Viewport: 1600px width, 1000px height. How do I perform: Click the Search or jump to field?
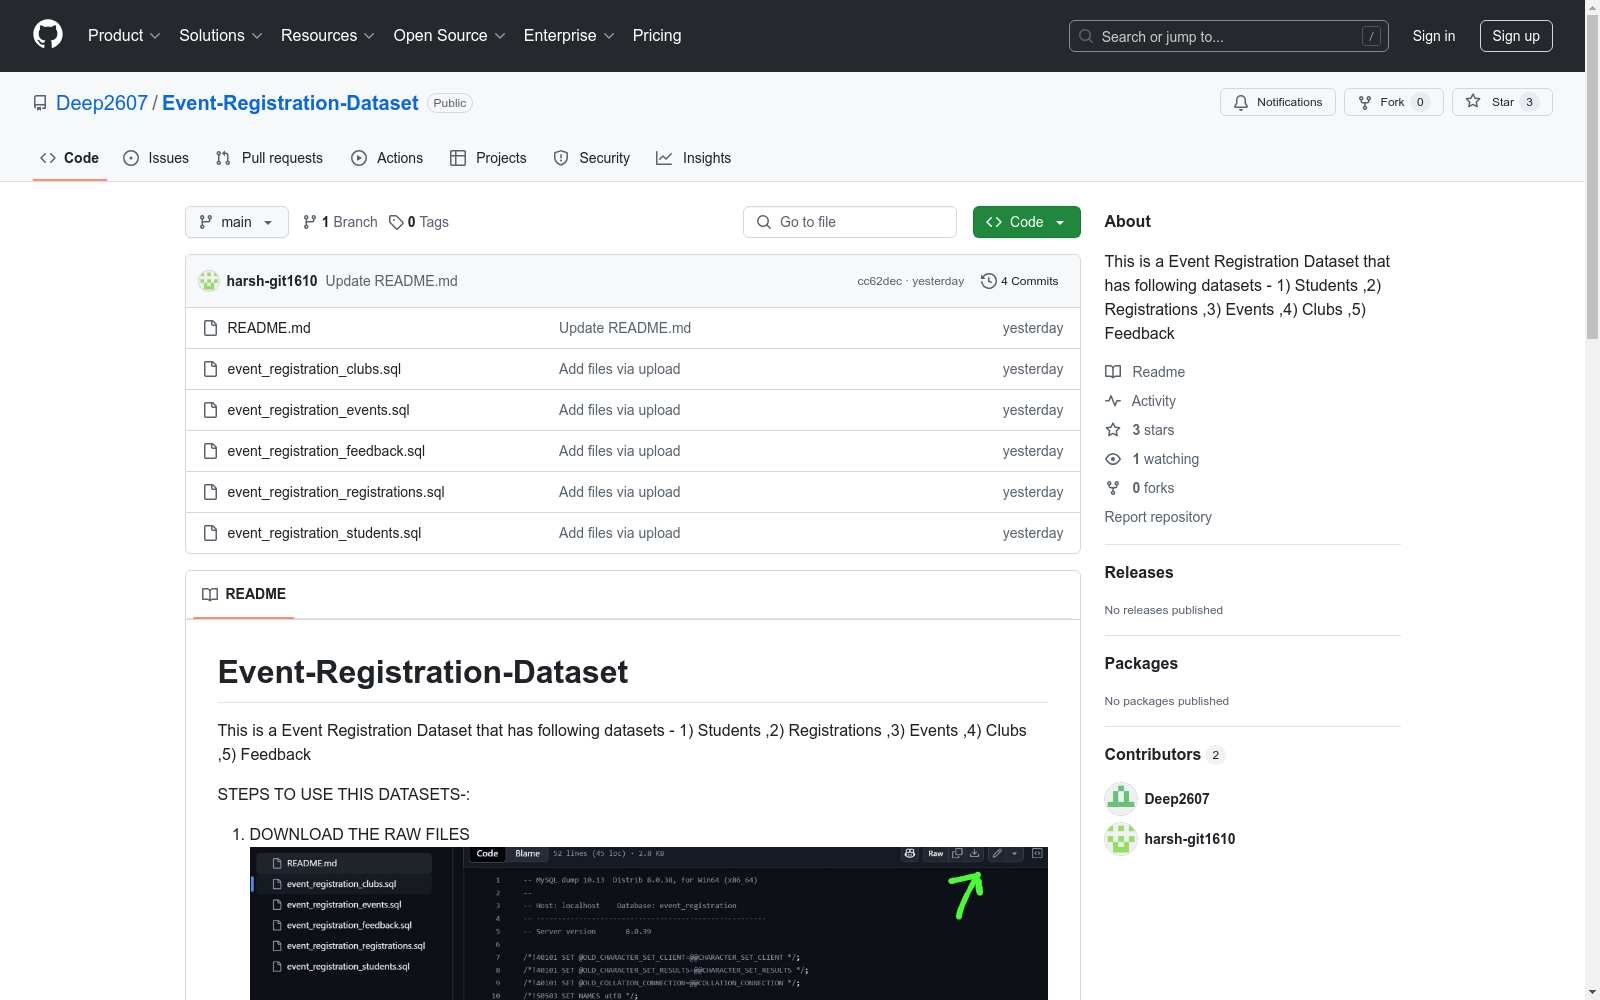point(1229,36)
